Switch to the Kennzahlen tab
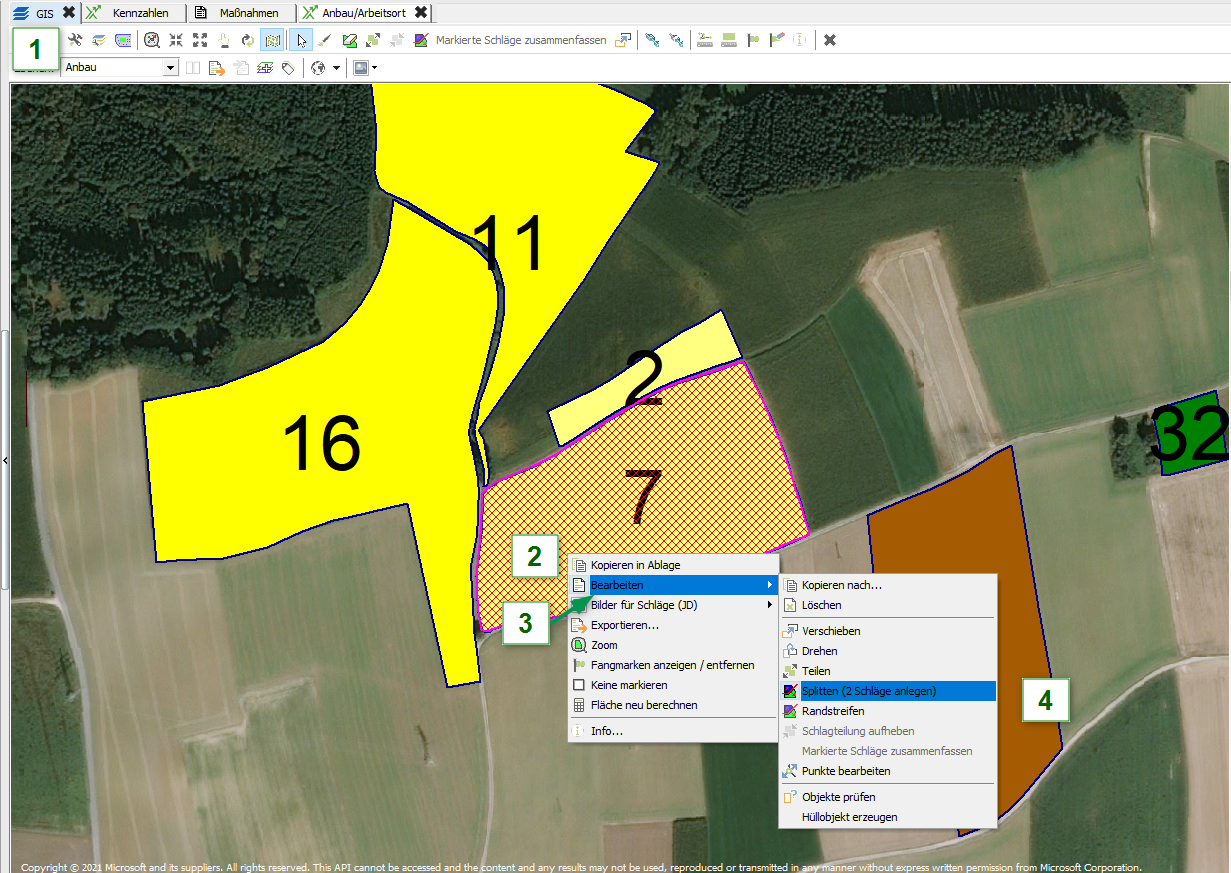The width and height of the screenshot is (1231, 873). [140, 13]
